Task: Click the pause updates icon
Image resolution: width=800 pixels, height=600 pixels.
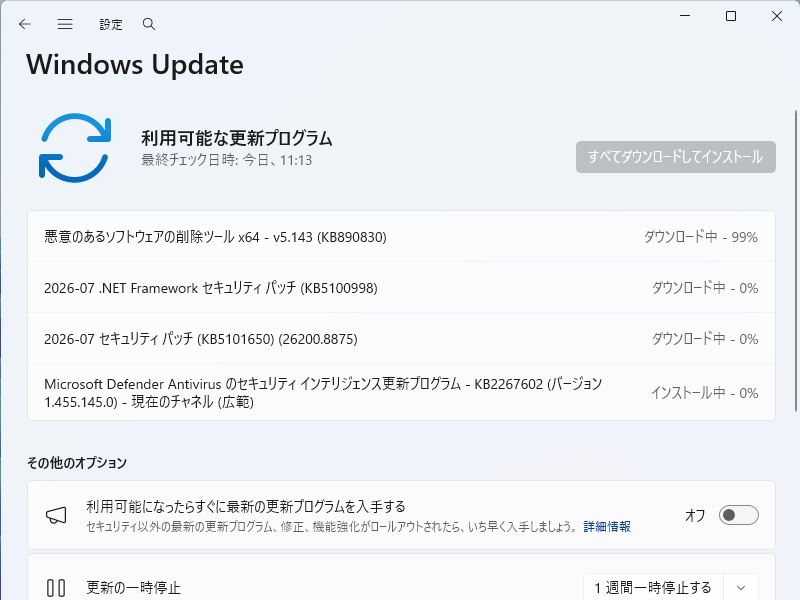Action: pyautogui.click(x=56, y=588)
